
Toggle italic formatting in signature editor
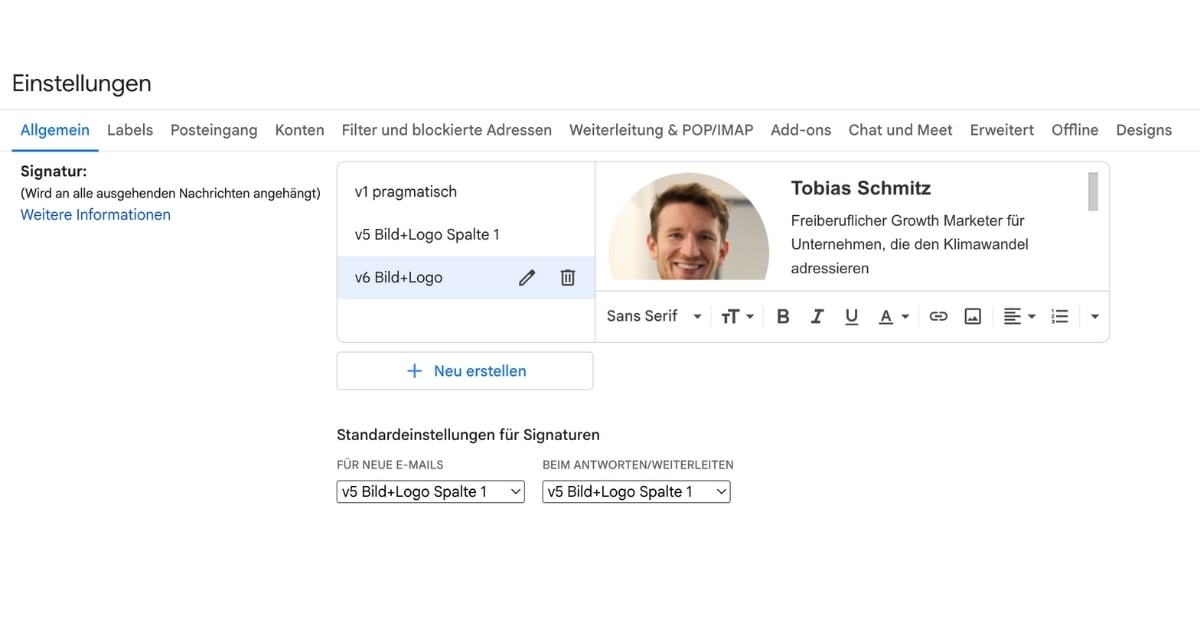817,316
